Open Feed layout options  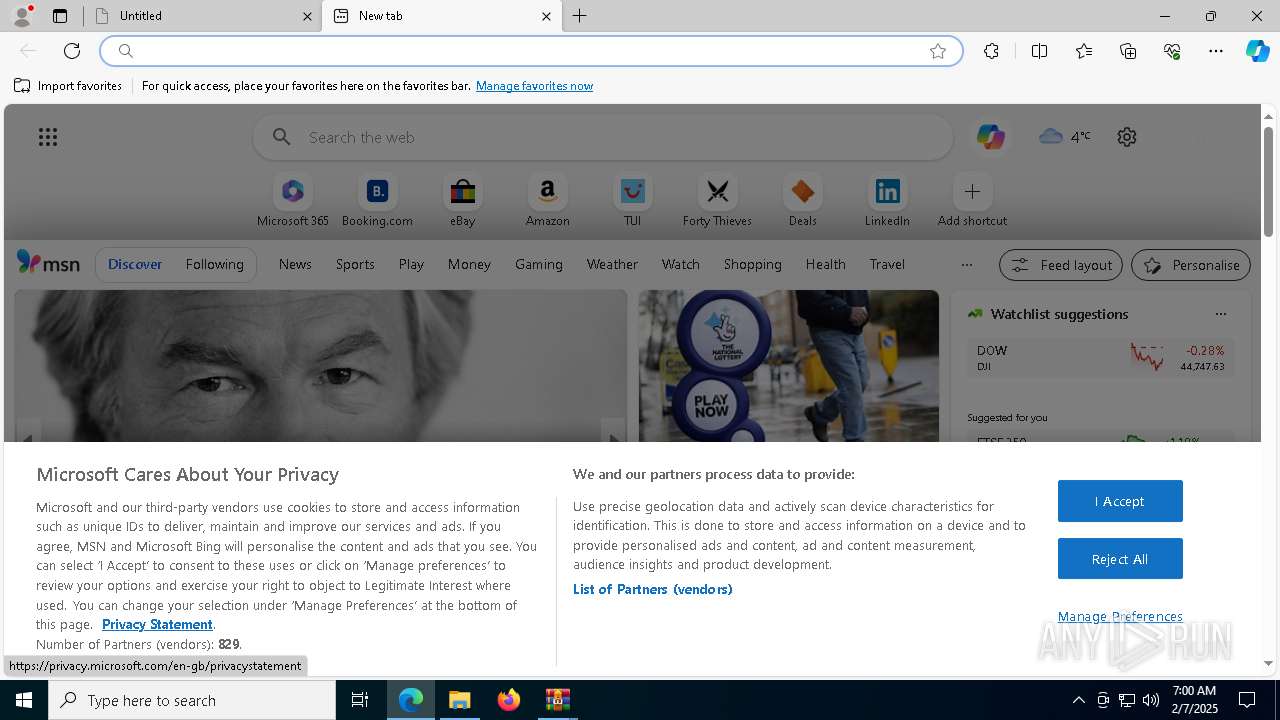coord(1061,265)
